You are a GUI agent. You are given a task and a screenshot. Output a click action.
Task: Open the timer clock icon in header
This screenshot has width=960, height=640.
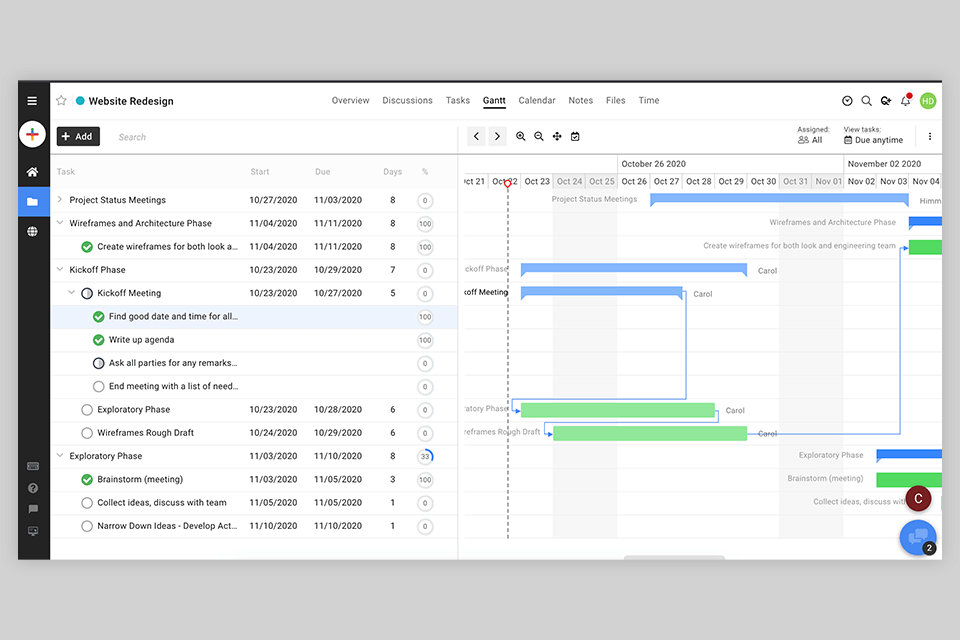click(847, 101)
